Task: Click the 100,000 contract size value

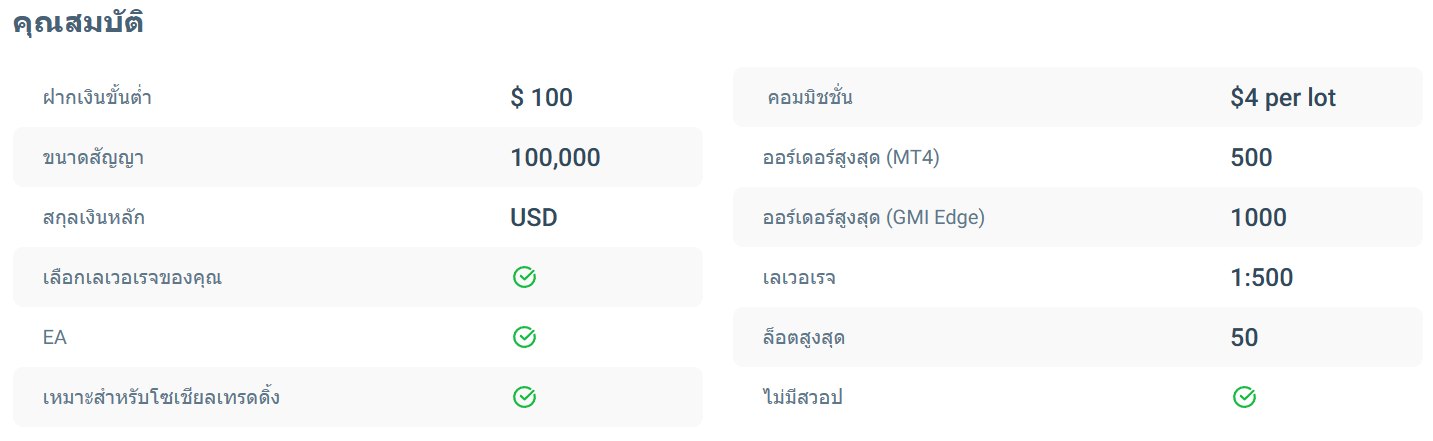Action: (x=555, y=158)
